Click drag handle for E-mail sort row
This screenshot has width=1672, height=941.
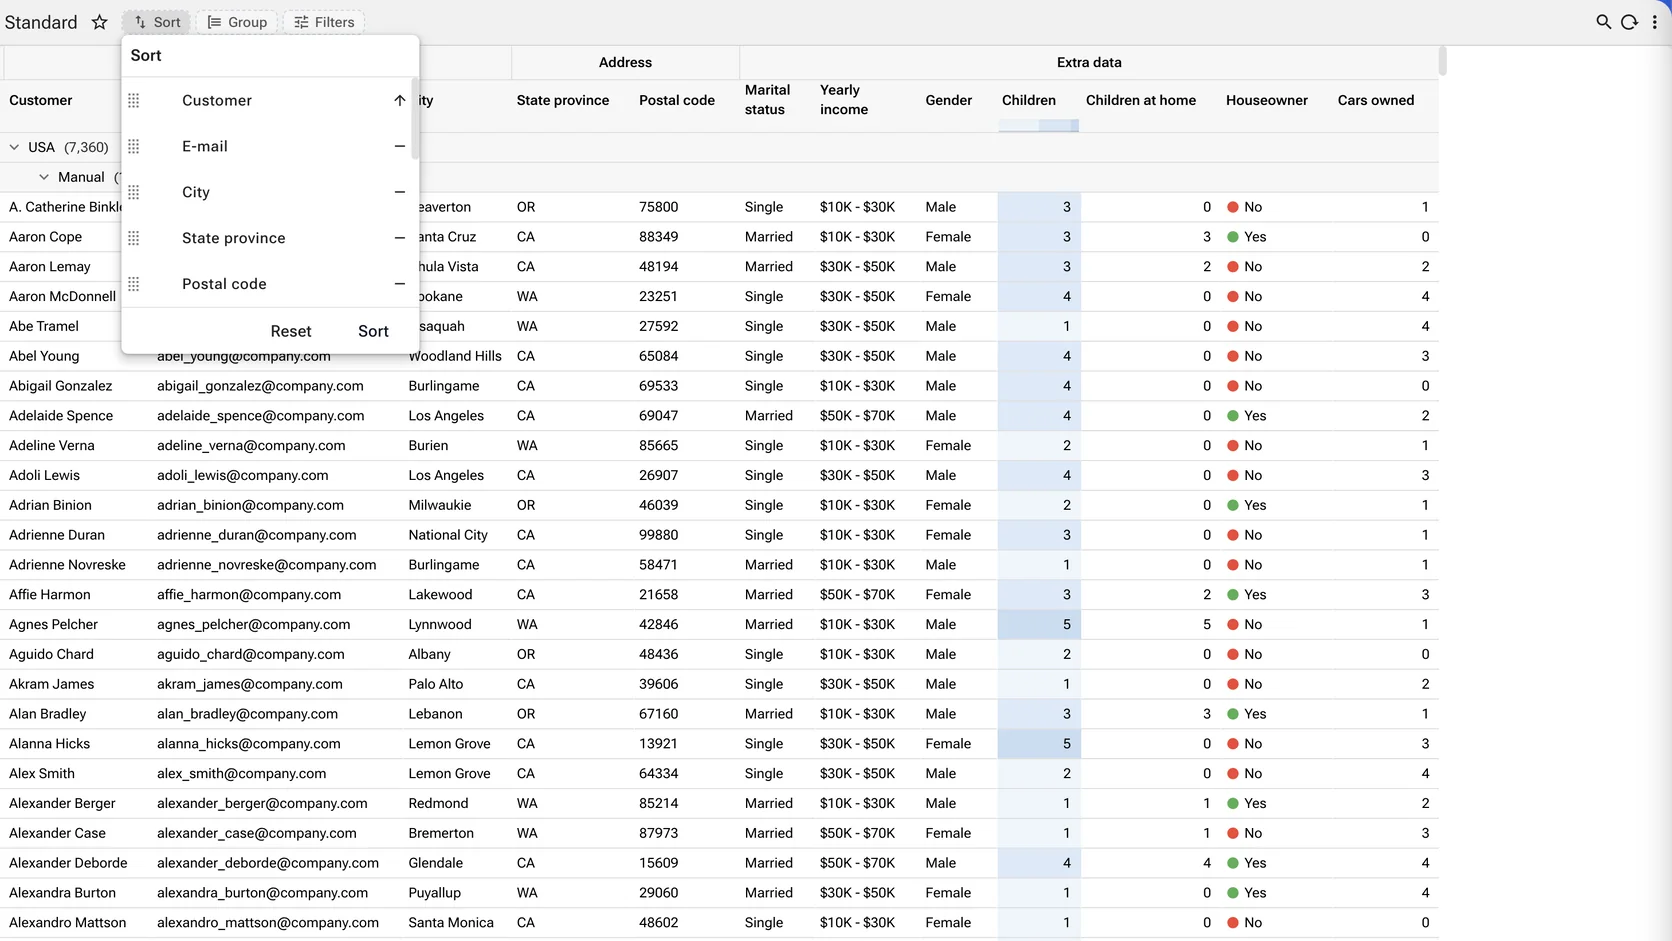tap(134, 147)
